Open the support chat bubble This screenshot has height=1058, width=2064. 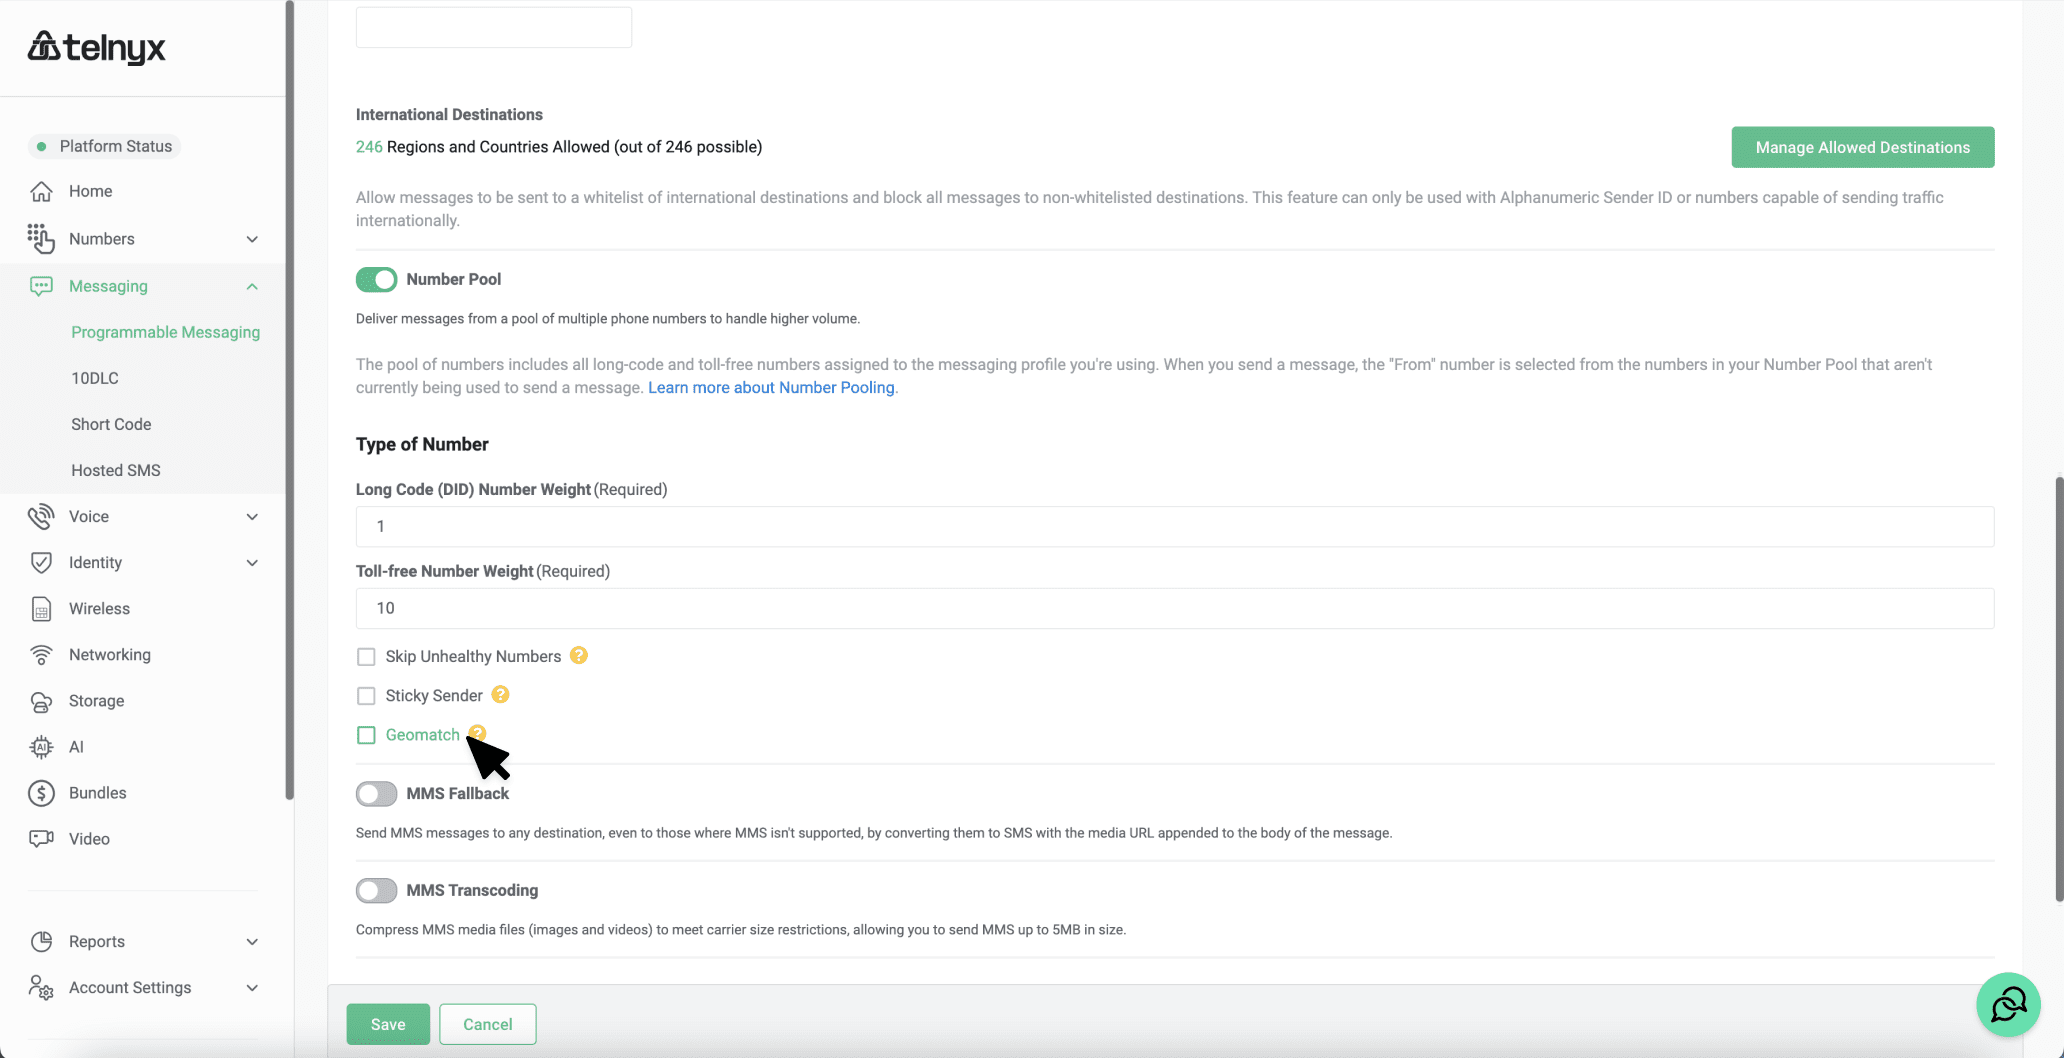[2008, 1004]
